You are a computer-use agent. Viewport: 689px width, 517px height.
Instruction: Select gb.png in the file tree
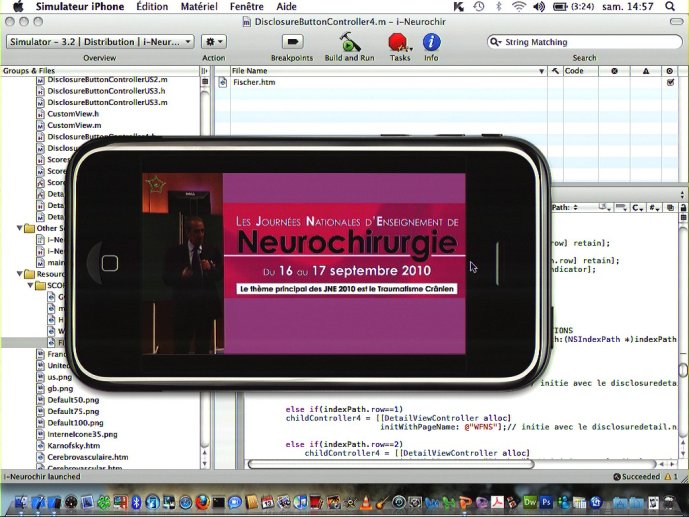(60, 388)
